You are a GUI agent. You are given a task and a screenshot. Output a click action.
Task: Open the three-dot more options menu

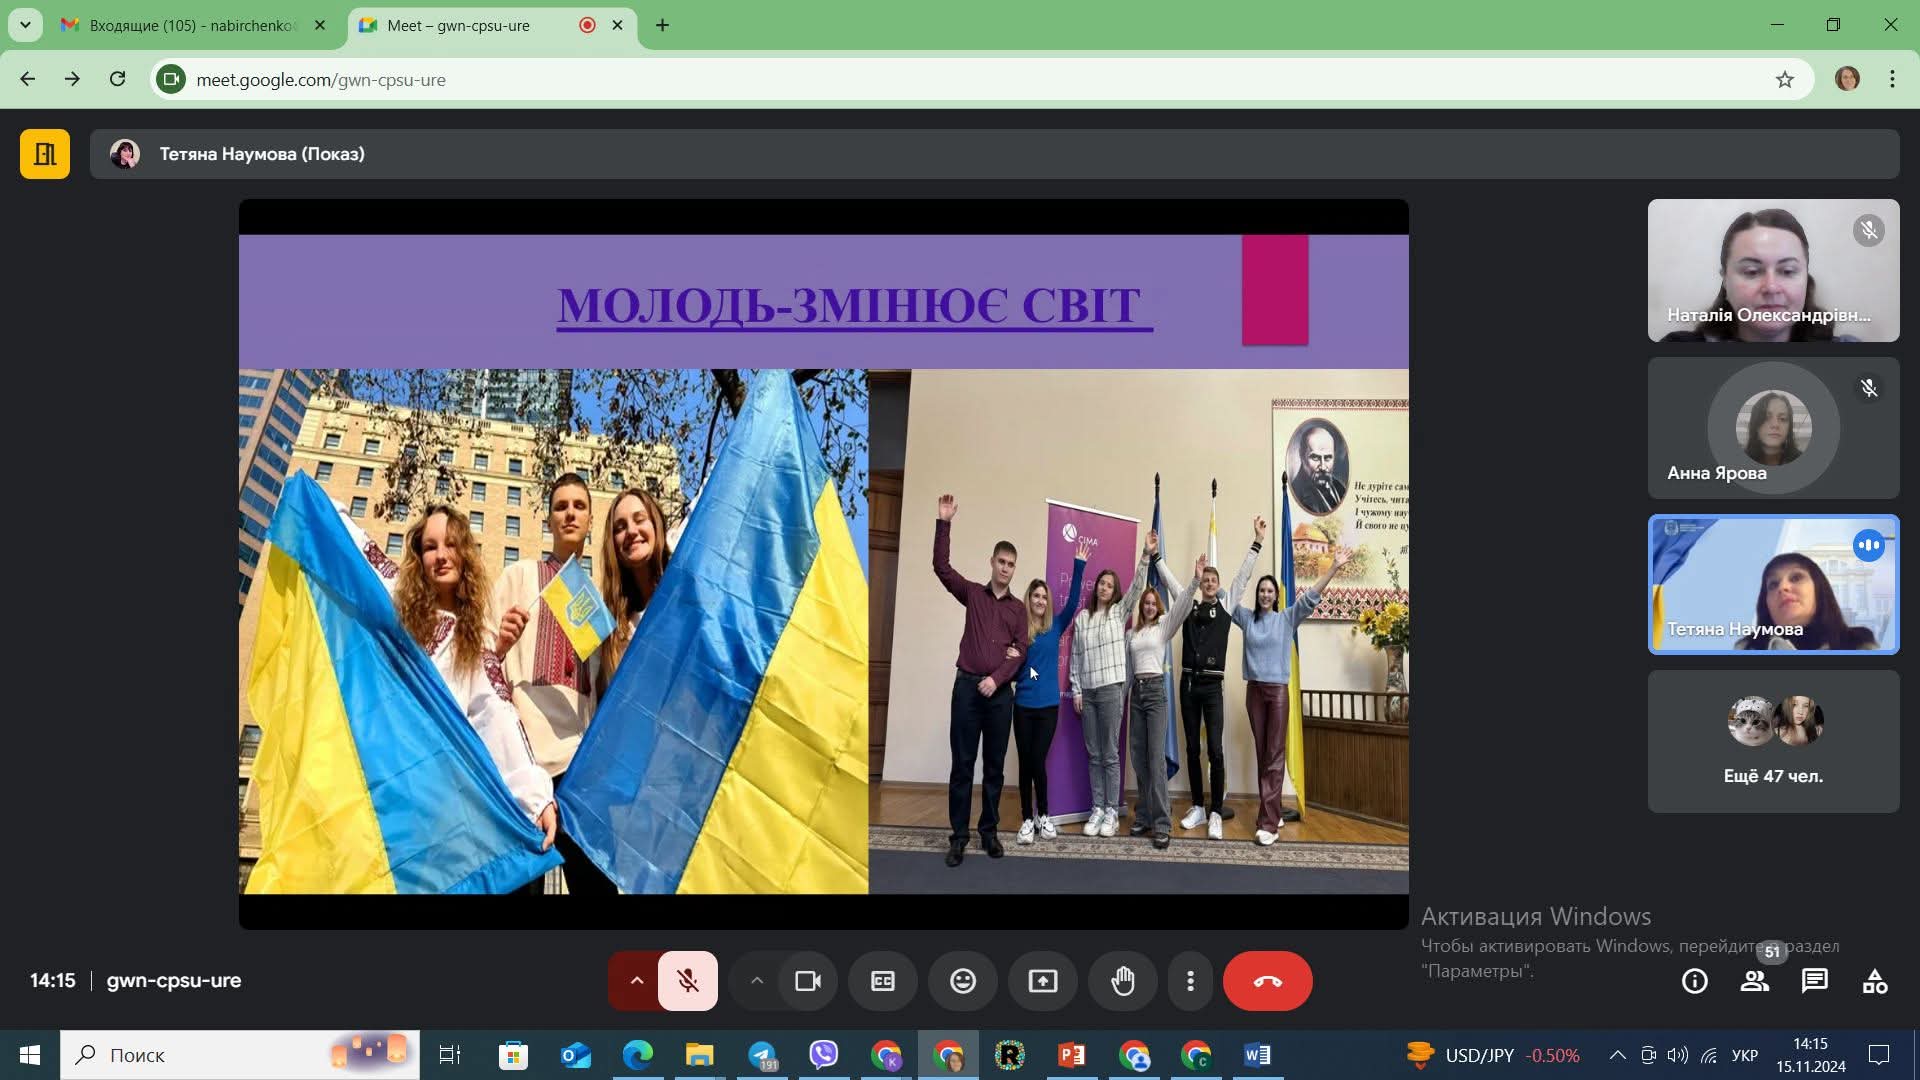point(1190,981)
